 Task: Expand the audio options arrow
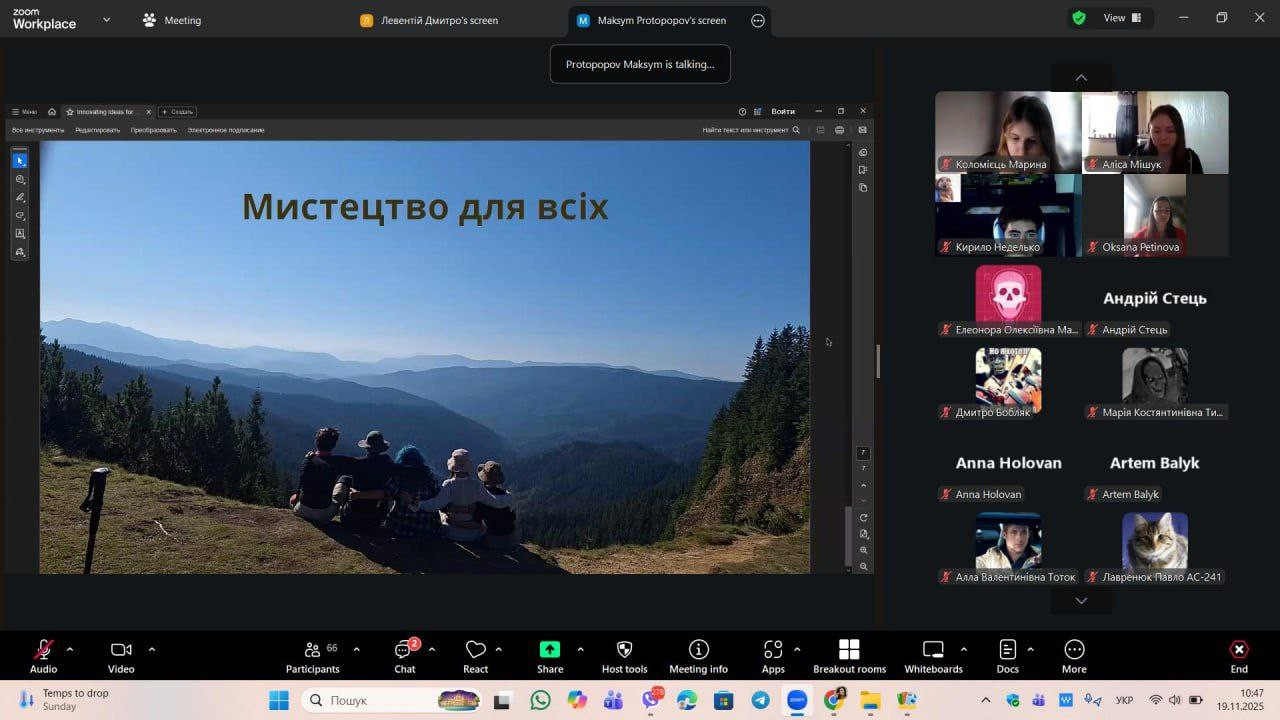pos(70,650)
